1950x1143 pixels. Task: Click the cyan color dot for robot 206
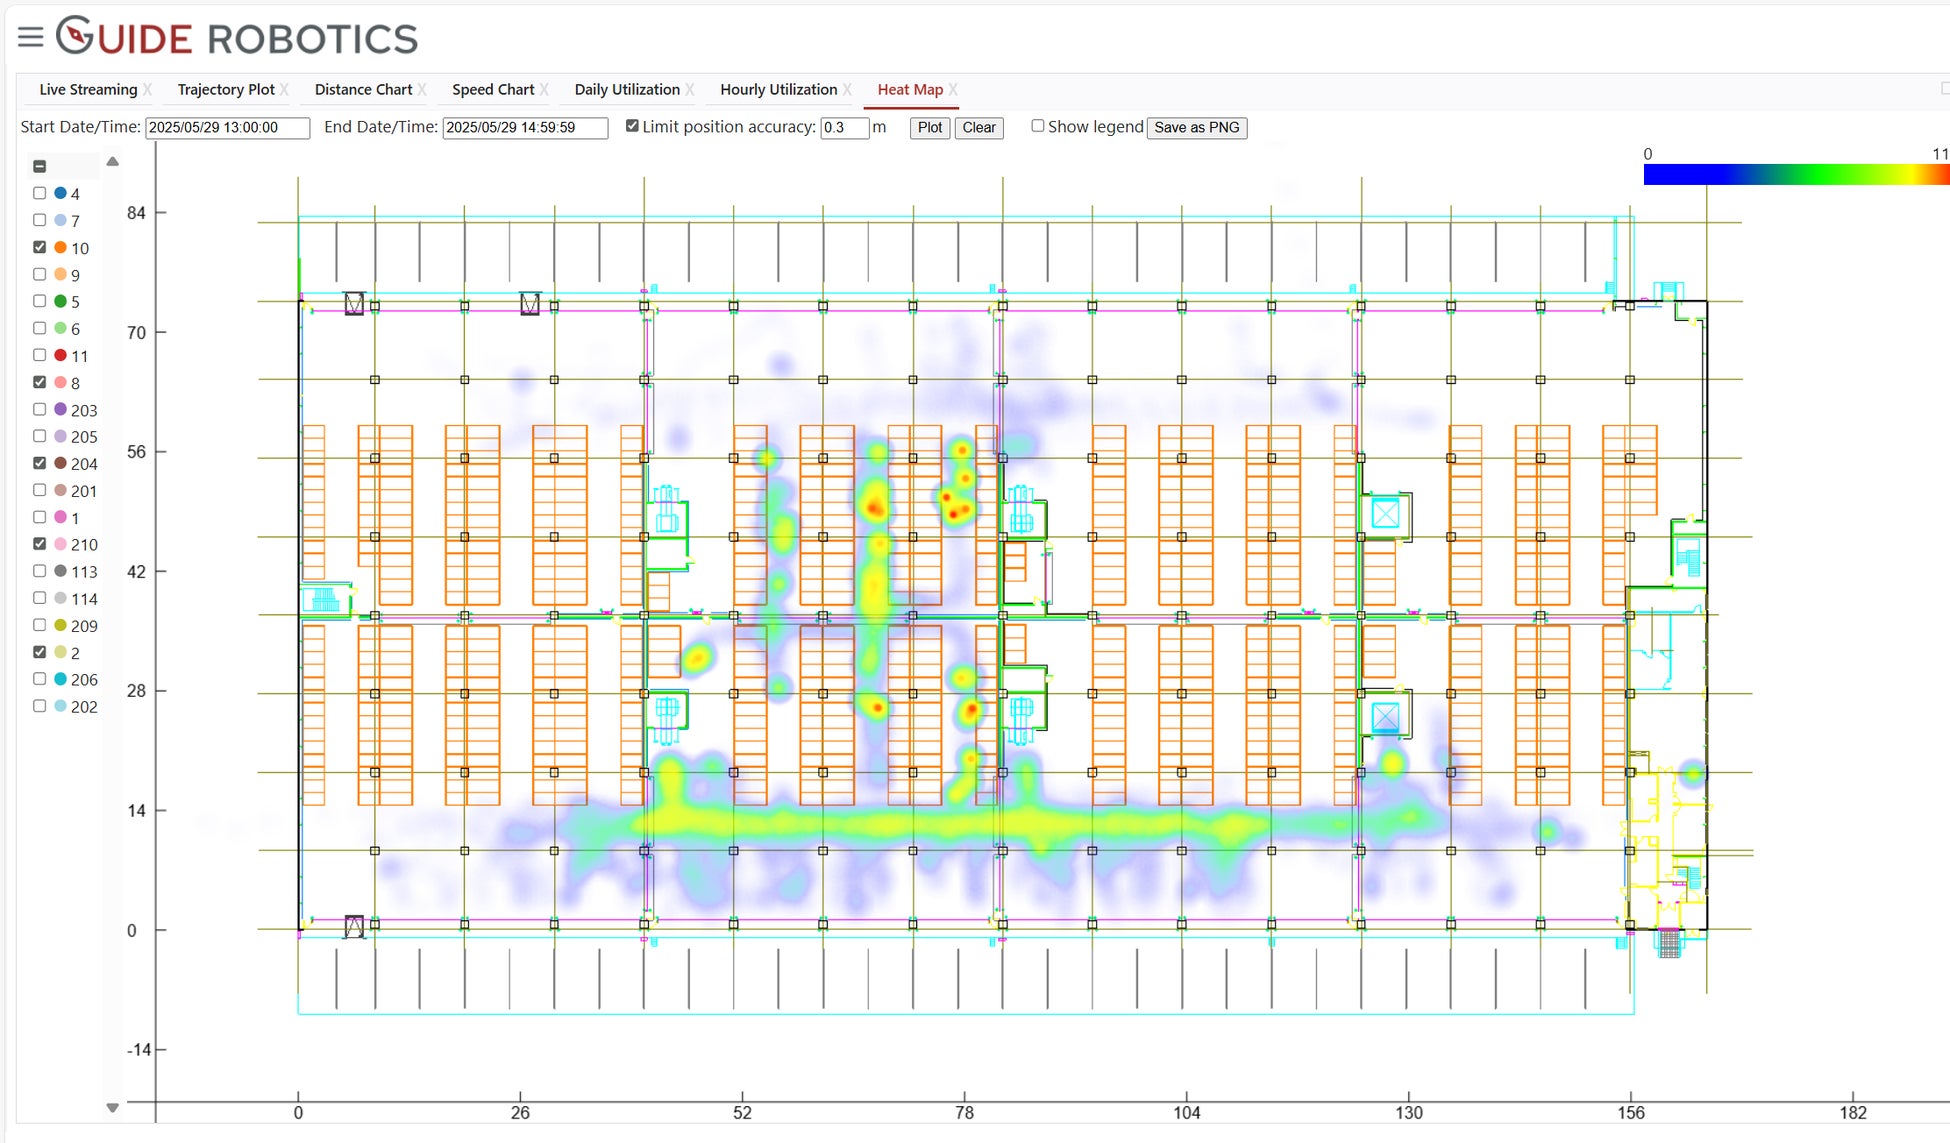click(60, 679)
